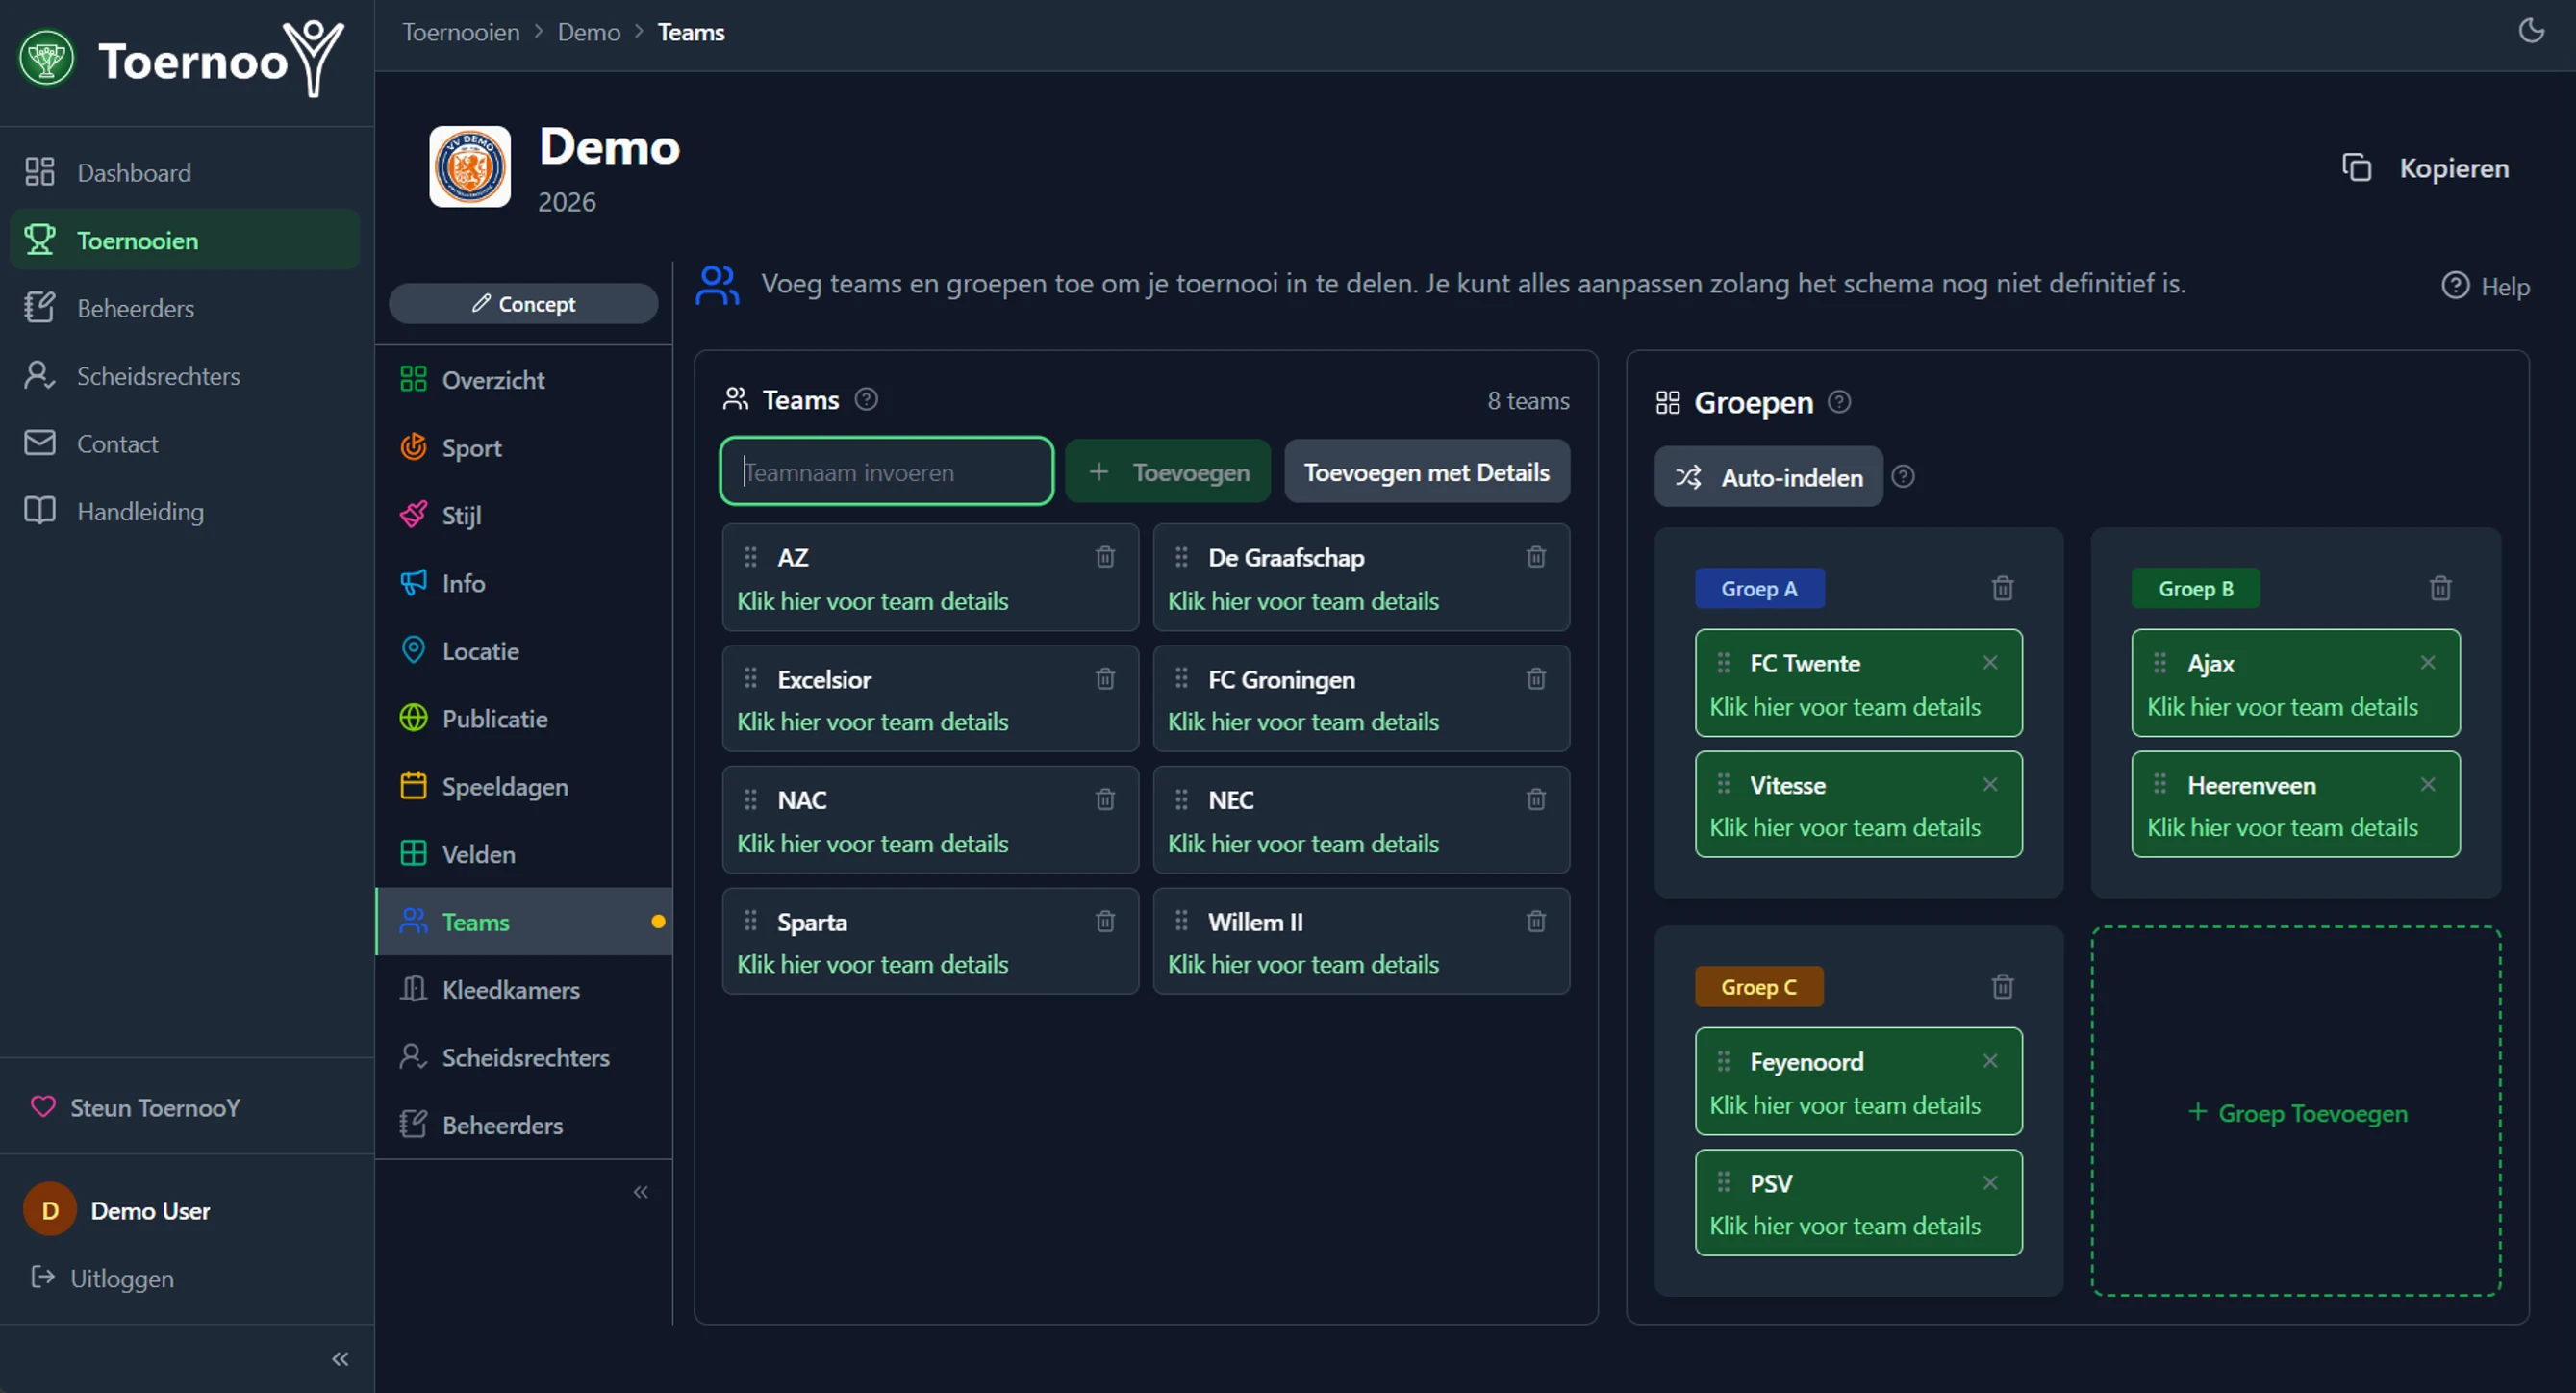Open the help tooltip next to Teams heading
2576x1393 pixels.
866,399
